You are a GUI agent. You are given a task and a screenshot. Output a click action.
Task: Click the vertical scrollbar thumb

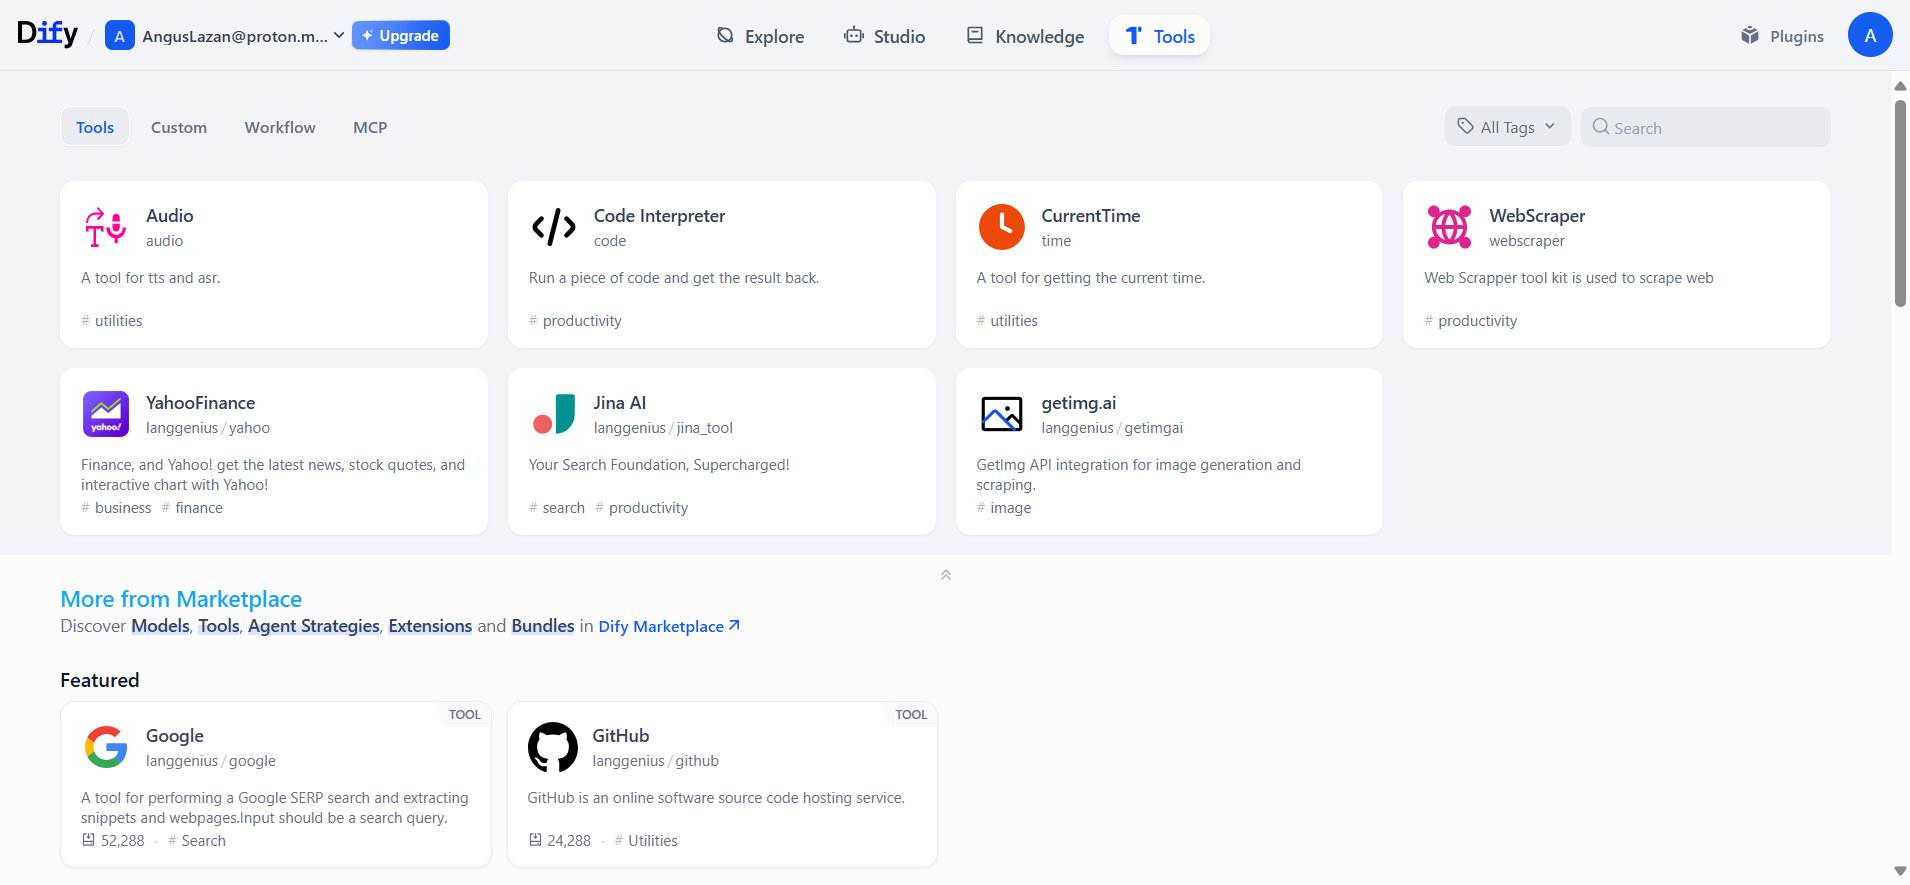click(1900, 203)
